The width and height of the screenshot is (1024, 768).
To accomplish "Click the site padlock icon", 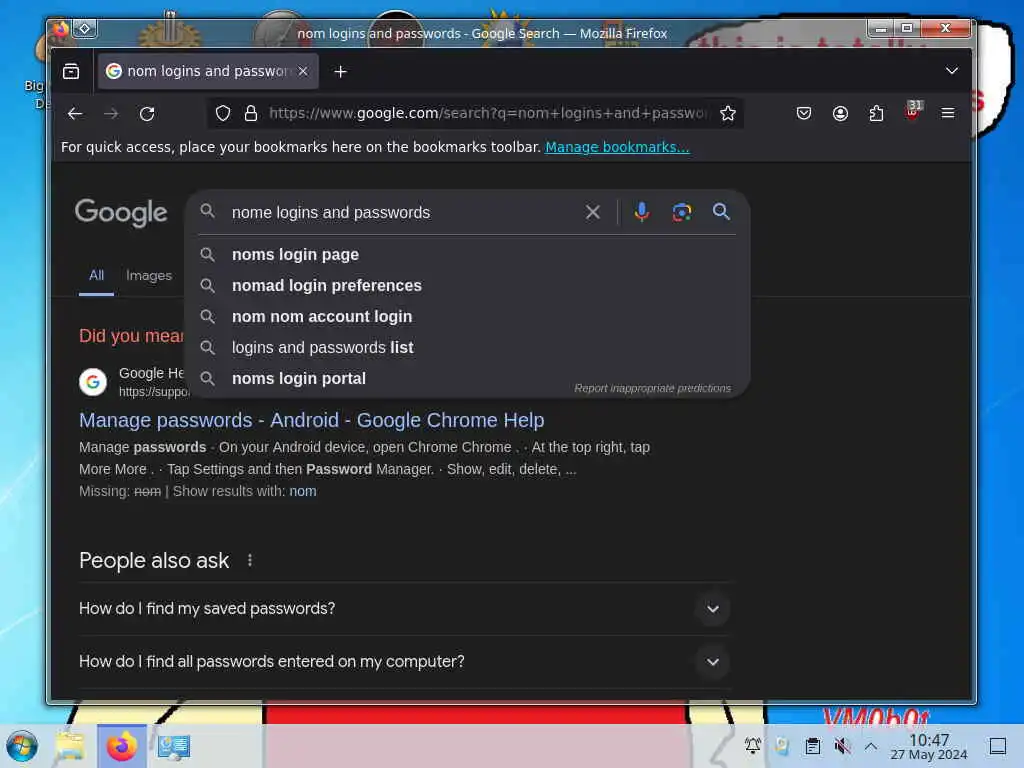I will [x=251, y=114].
